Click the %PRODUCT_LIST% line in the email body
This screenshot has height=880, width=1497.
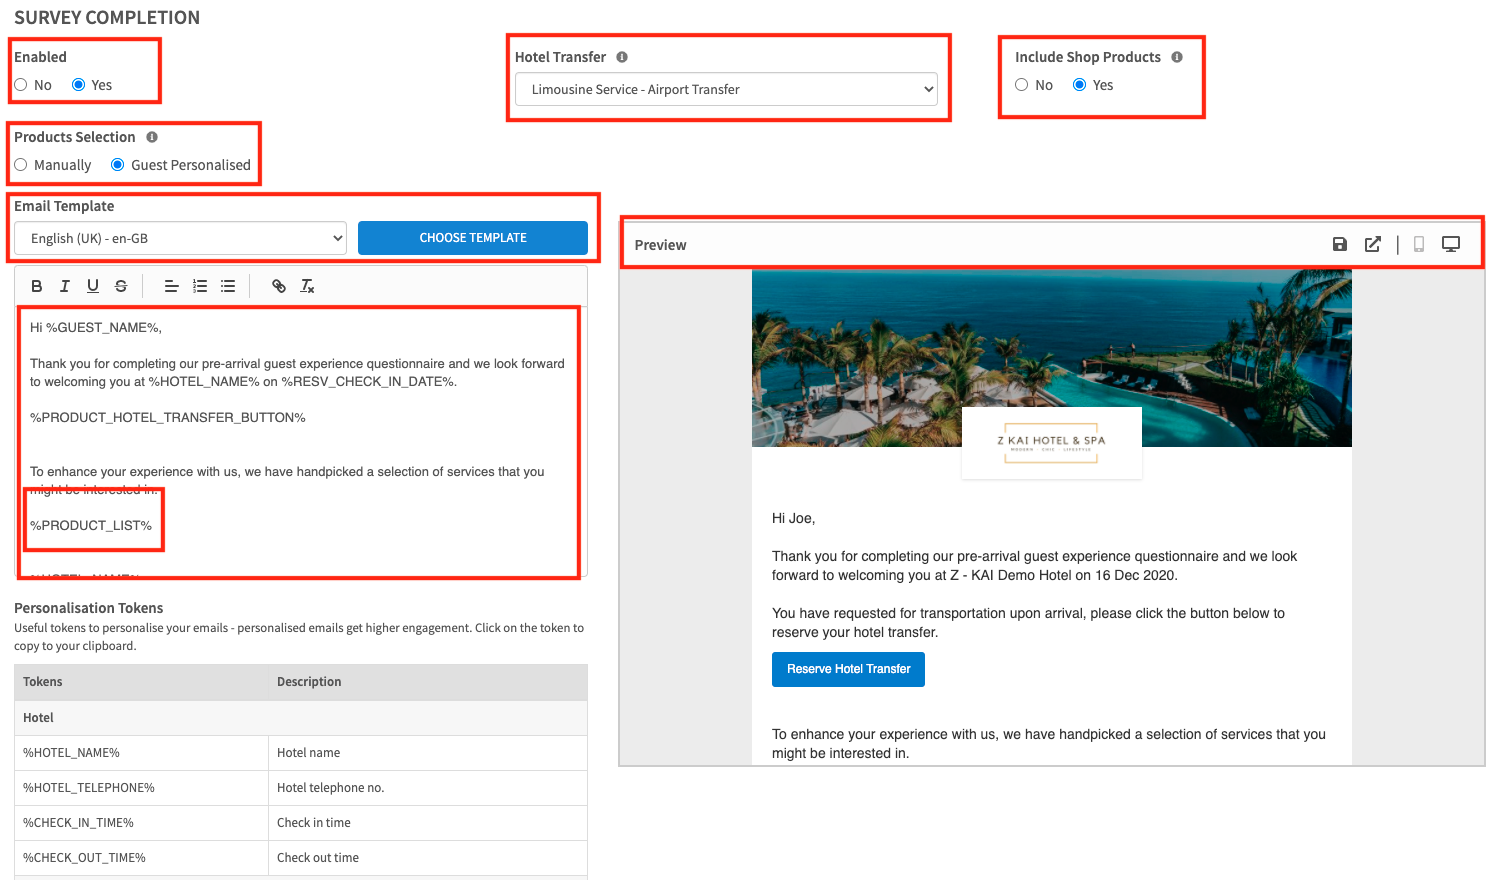pyautogui.click(x=91, y=525)
